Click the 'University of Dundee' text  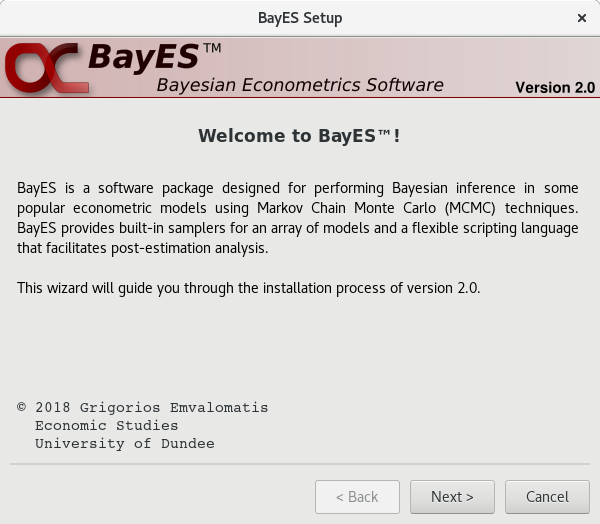[125, 444]
